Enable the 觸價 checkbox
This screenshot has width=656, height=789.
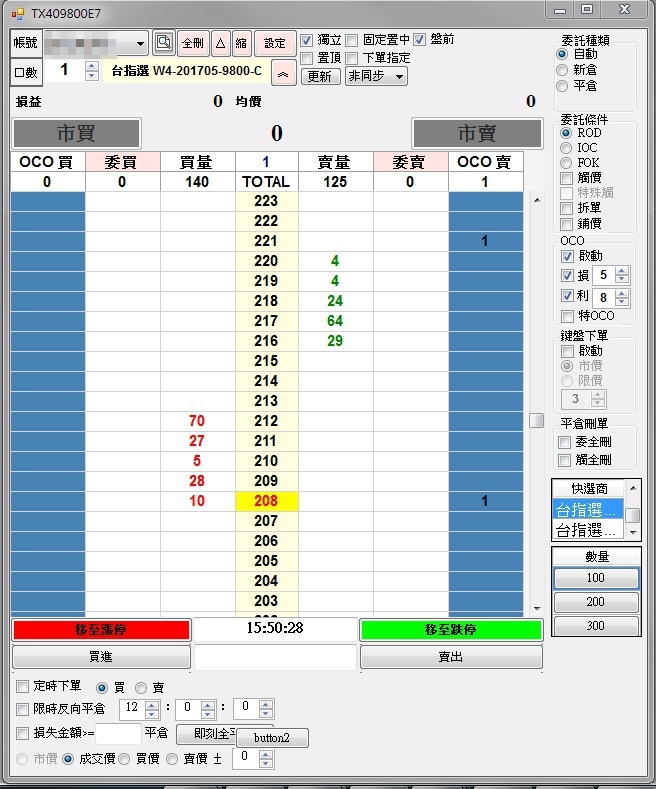tap(566, 178)
